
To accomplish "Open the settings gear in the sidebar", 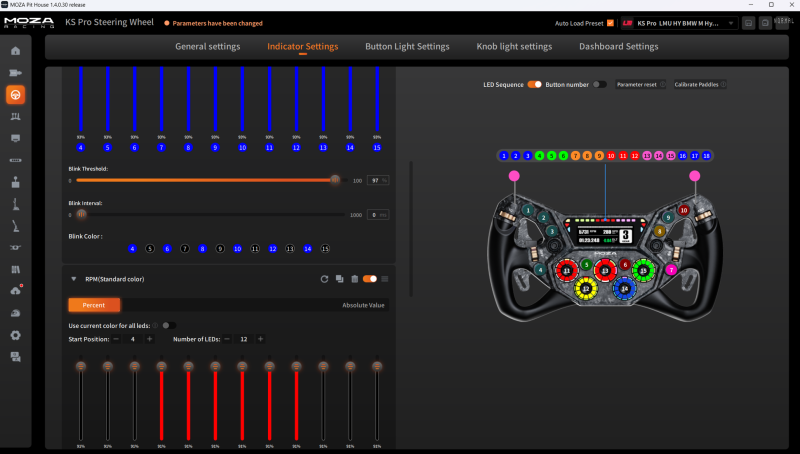I will (15, 335).
